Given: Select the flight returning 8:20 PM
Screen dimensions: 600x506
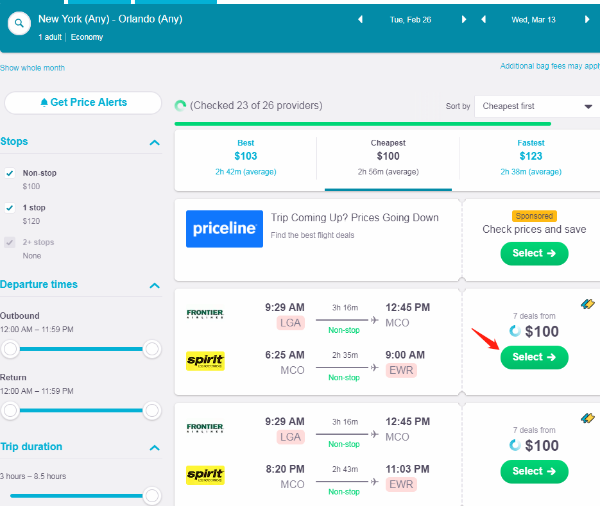Looking at the screenshot, I should pos(534,471).
